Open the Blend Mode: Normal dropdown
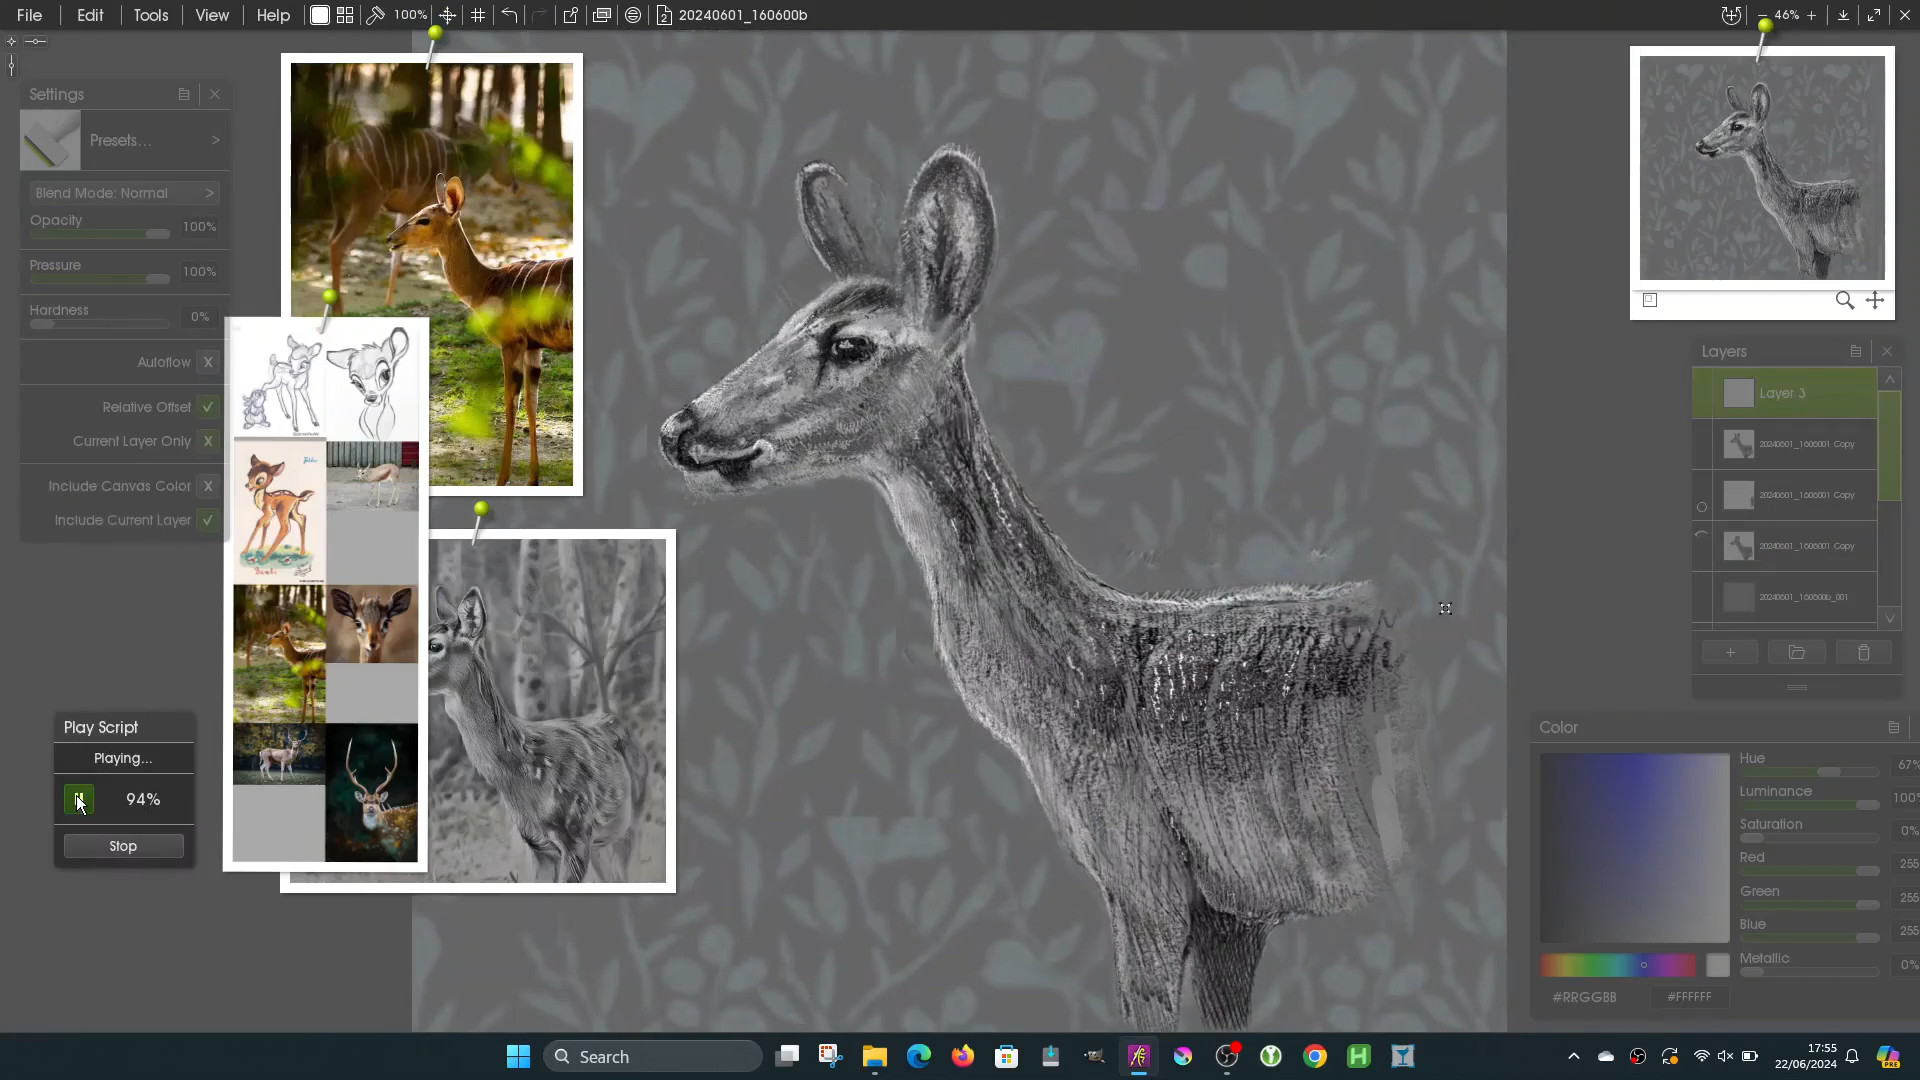The width and height of the screenshot is (1920, 1080). [x=124, y=193]
